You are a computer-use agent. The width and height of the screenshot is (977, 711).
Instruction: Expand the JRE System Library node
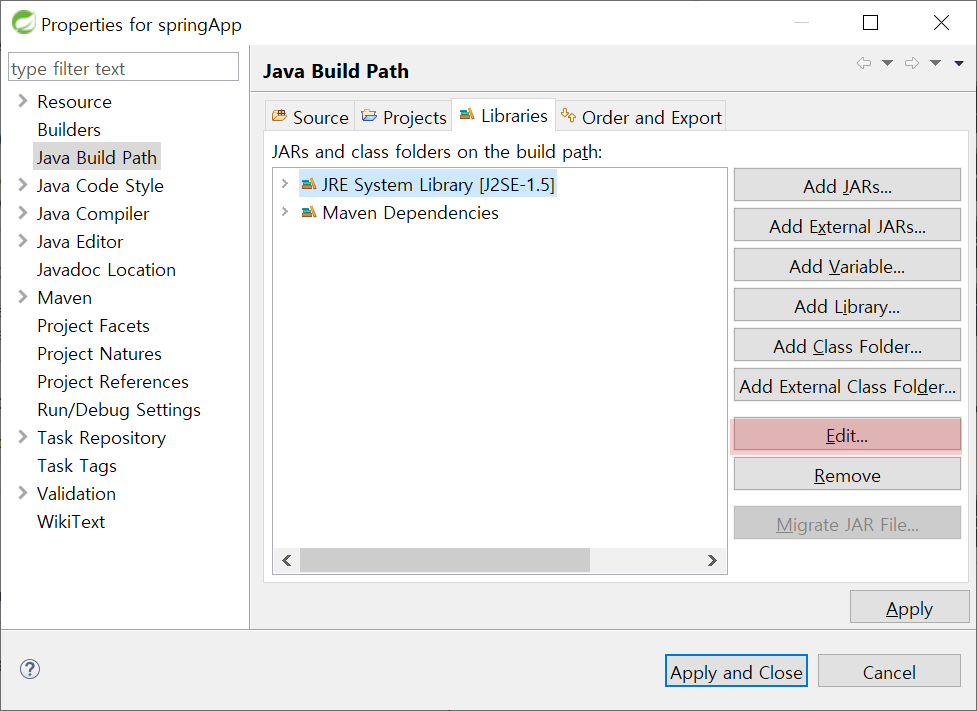[x=285, y=184]
